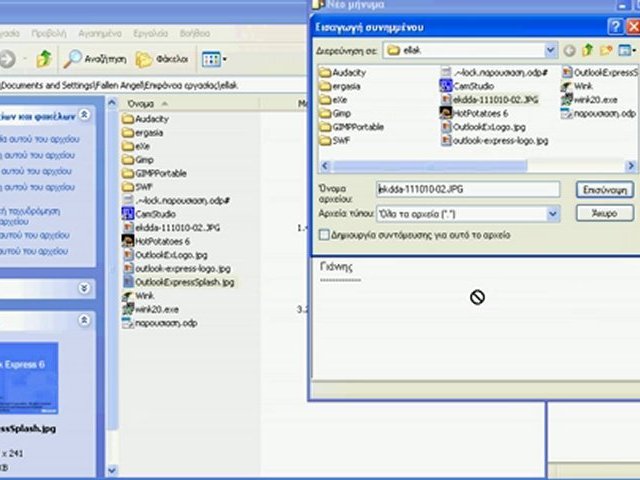Open the Tools menu in Explorer
640x480 pixels.
[151, 33]
